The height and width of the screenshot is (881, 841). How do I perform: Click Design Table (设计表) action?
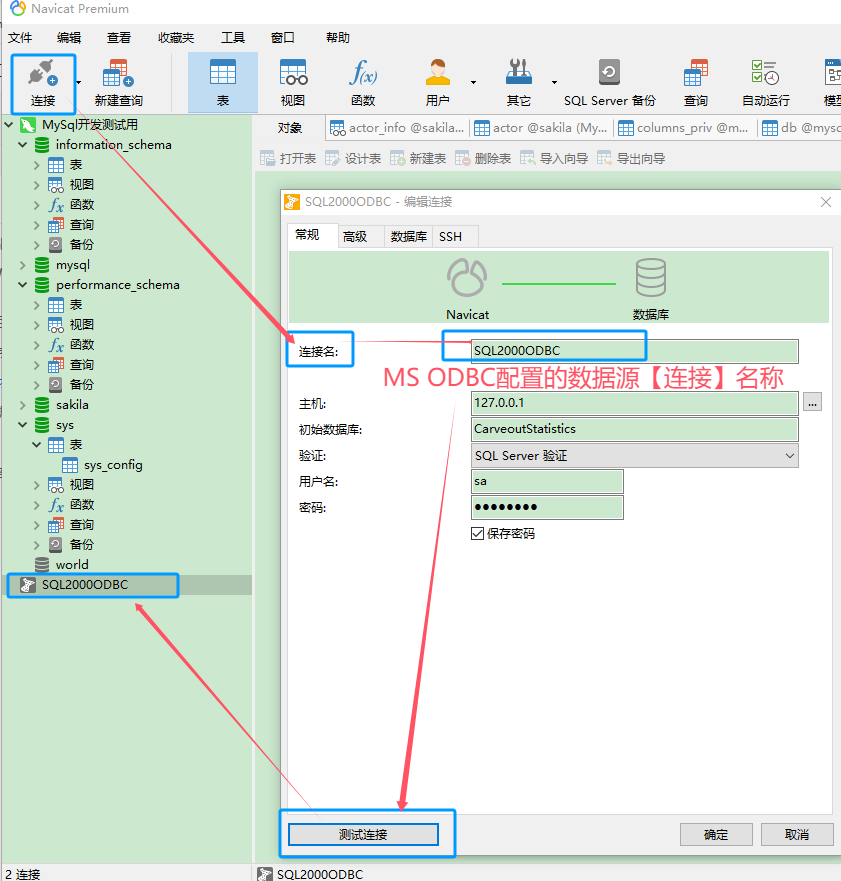pos(353,158)
